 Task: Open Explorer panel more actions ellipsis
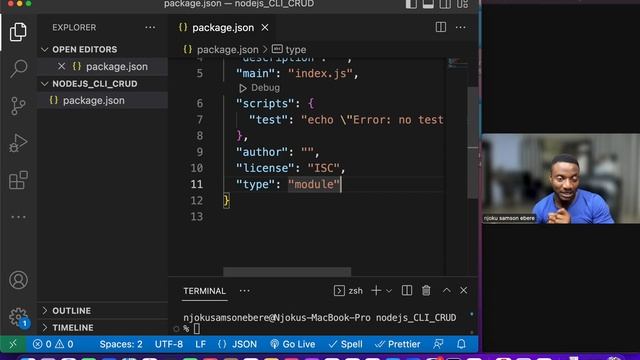150,27
